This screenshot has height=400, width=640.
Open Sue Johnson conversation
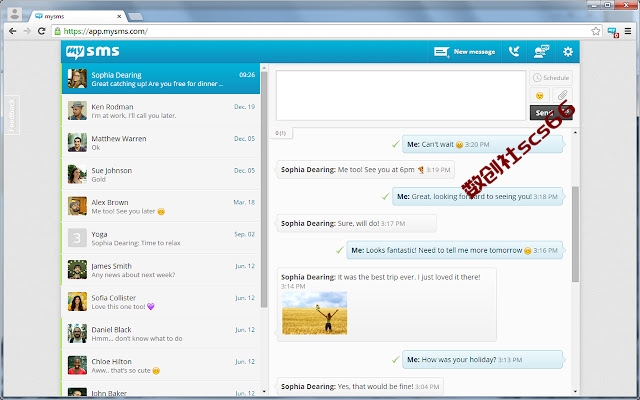point(161,174)
